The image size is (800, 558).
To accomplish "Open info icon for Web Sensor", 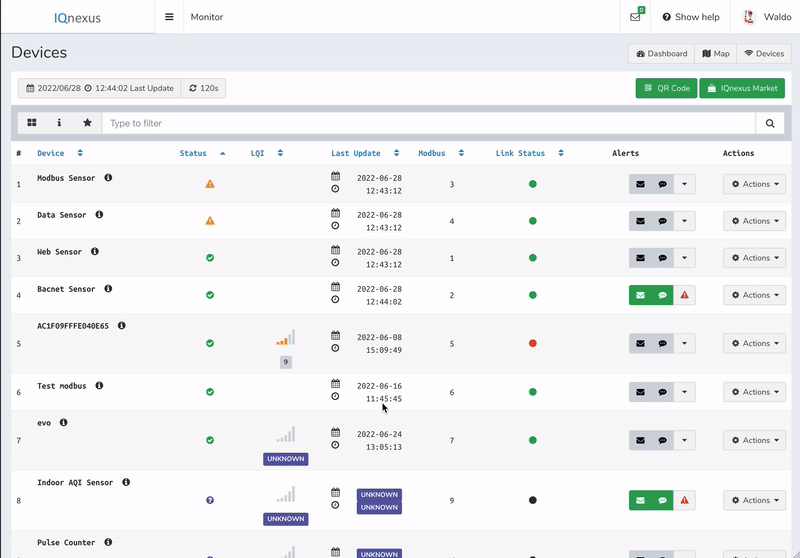I will pos(95,251).
